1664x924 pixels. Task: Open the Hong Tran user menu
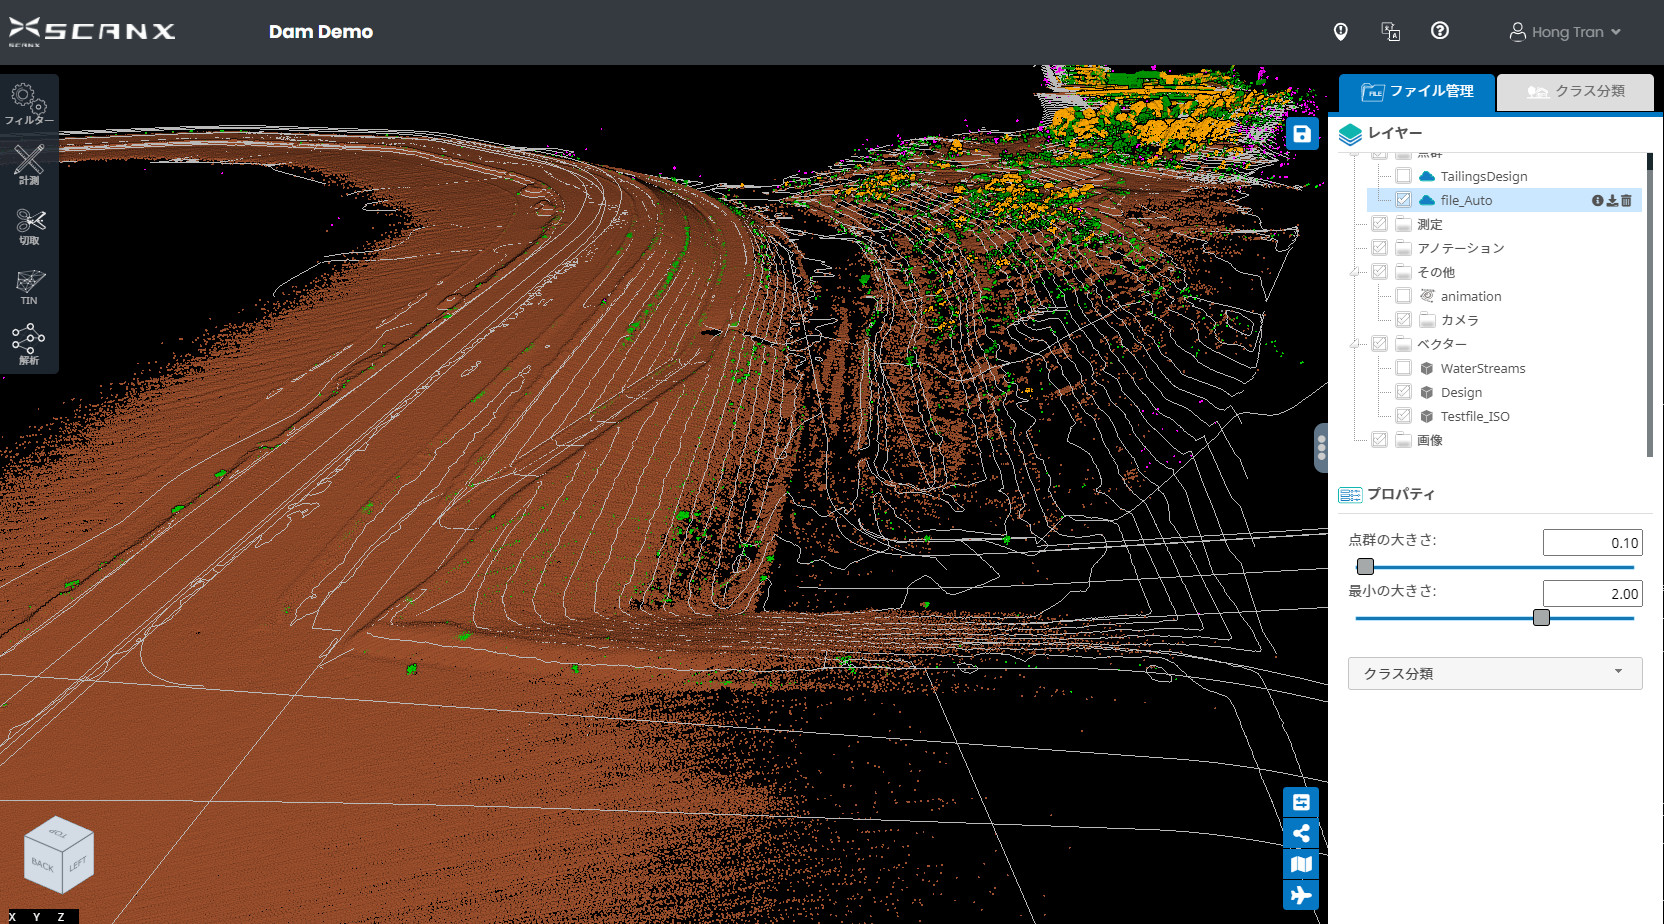click(x=1565, y=32)
